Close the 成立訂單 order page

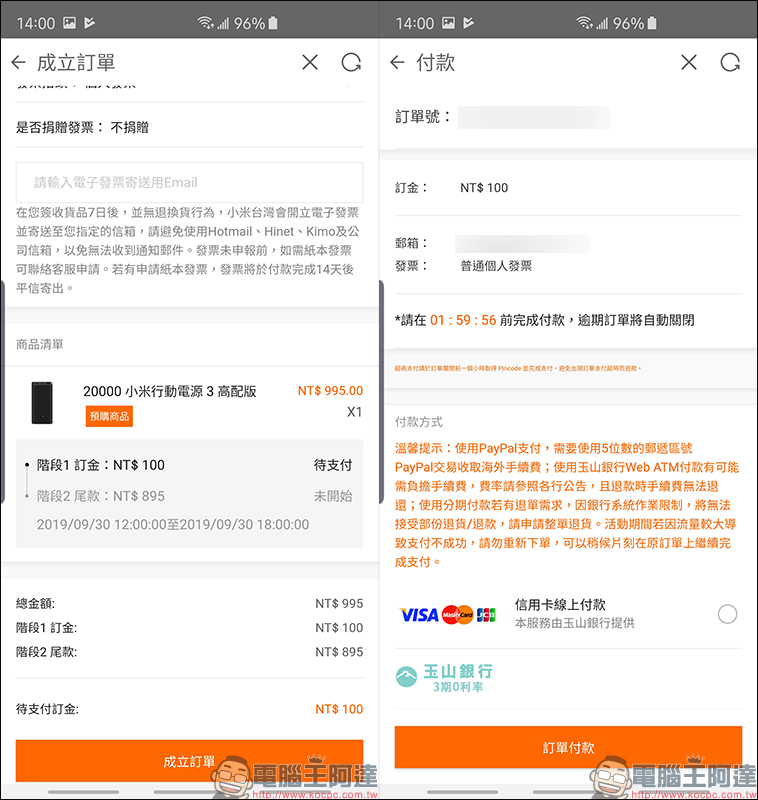pyautogui.click(x=310, y=63)
